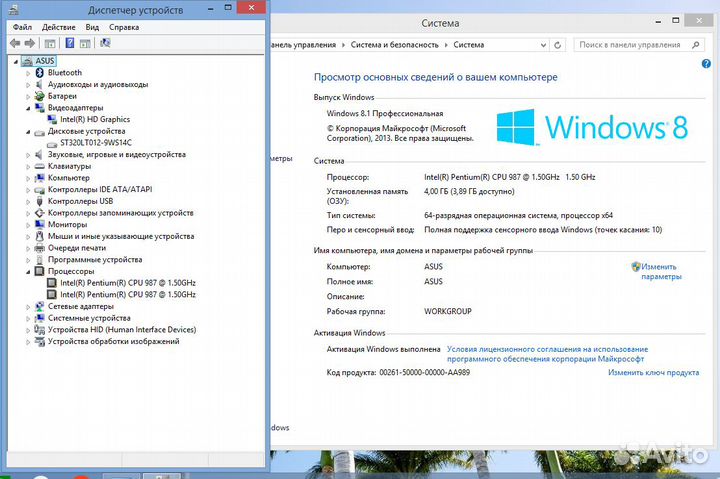
Task: Click the Батареи battery icon
Action: point(40,96)
